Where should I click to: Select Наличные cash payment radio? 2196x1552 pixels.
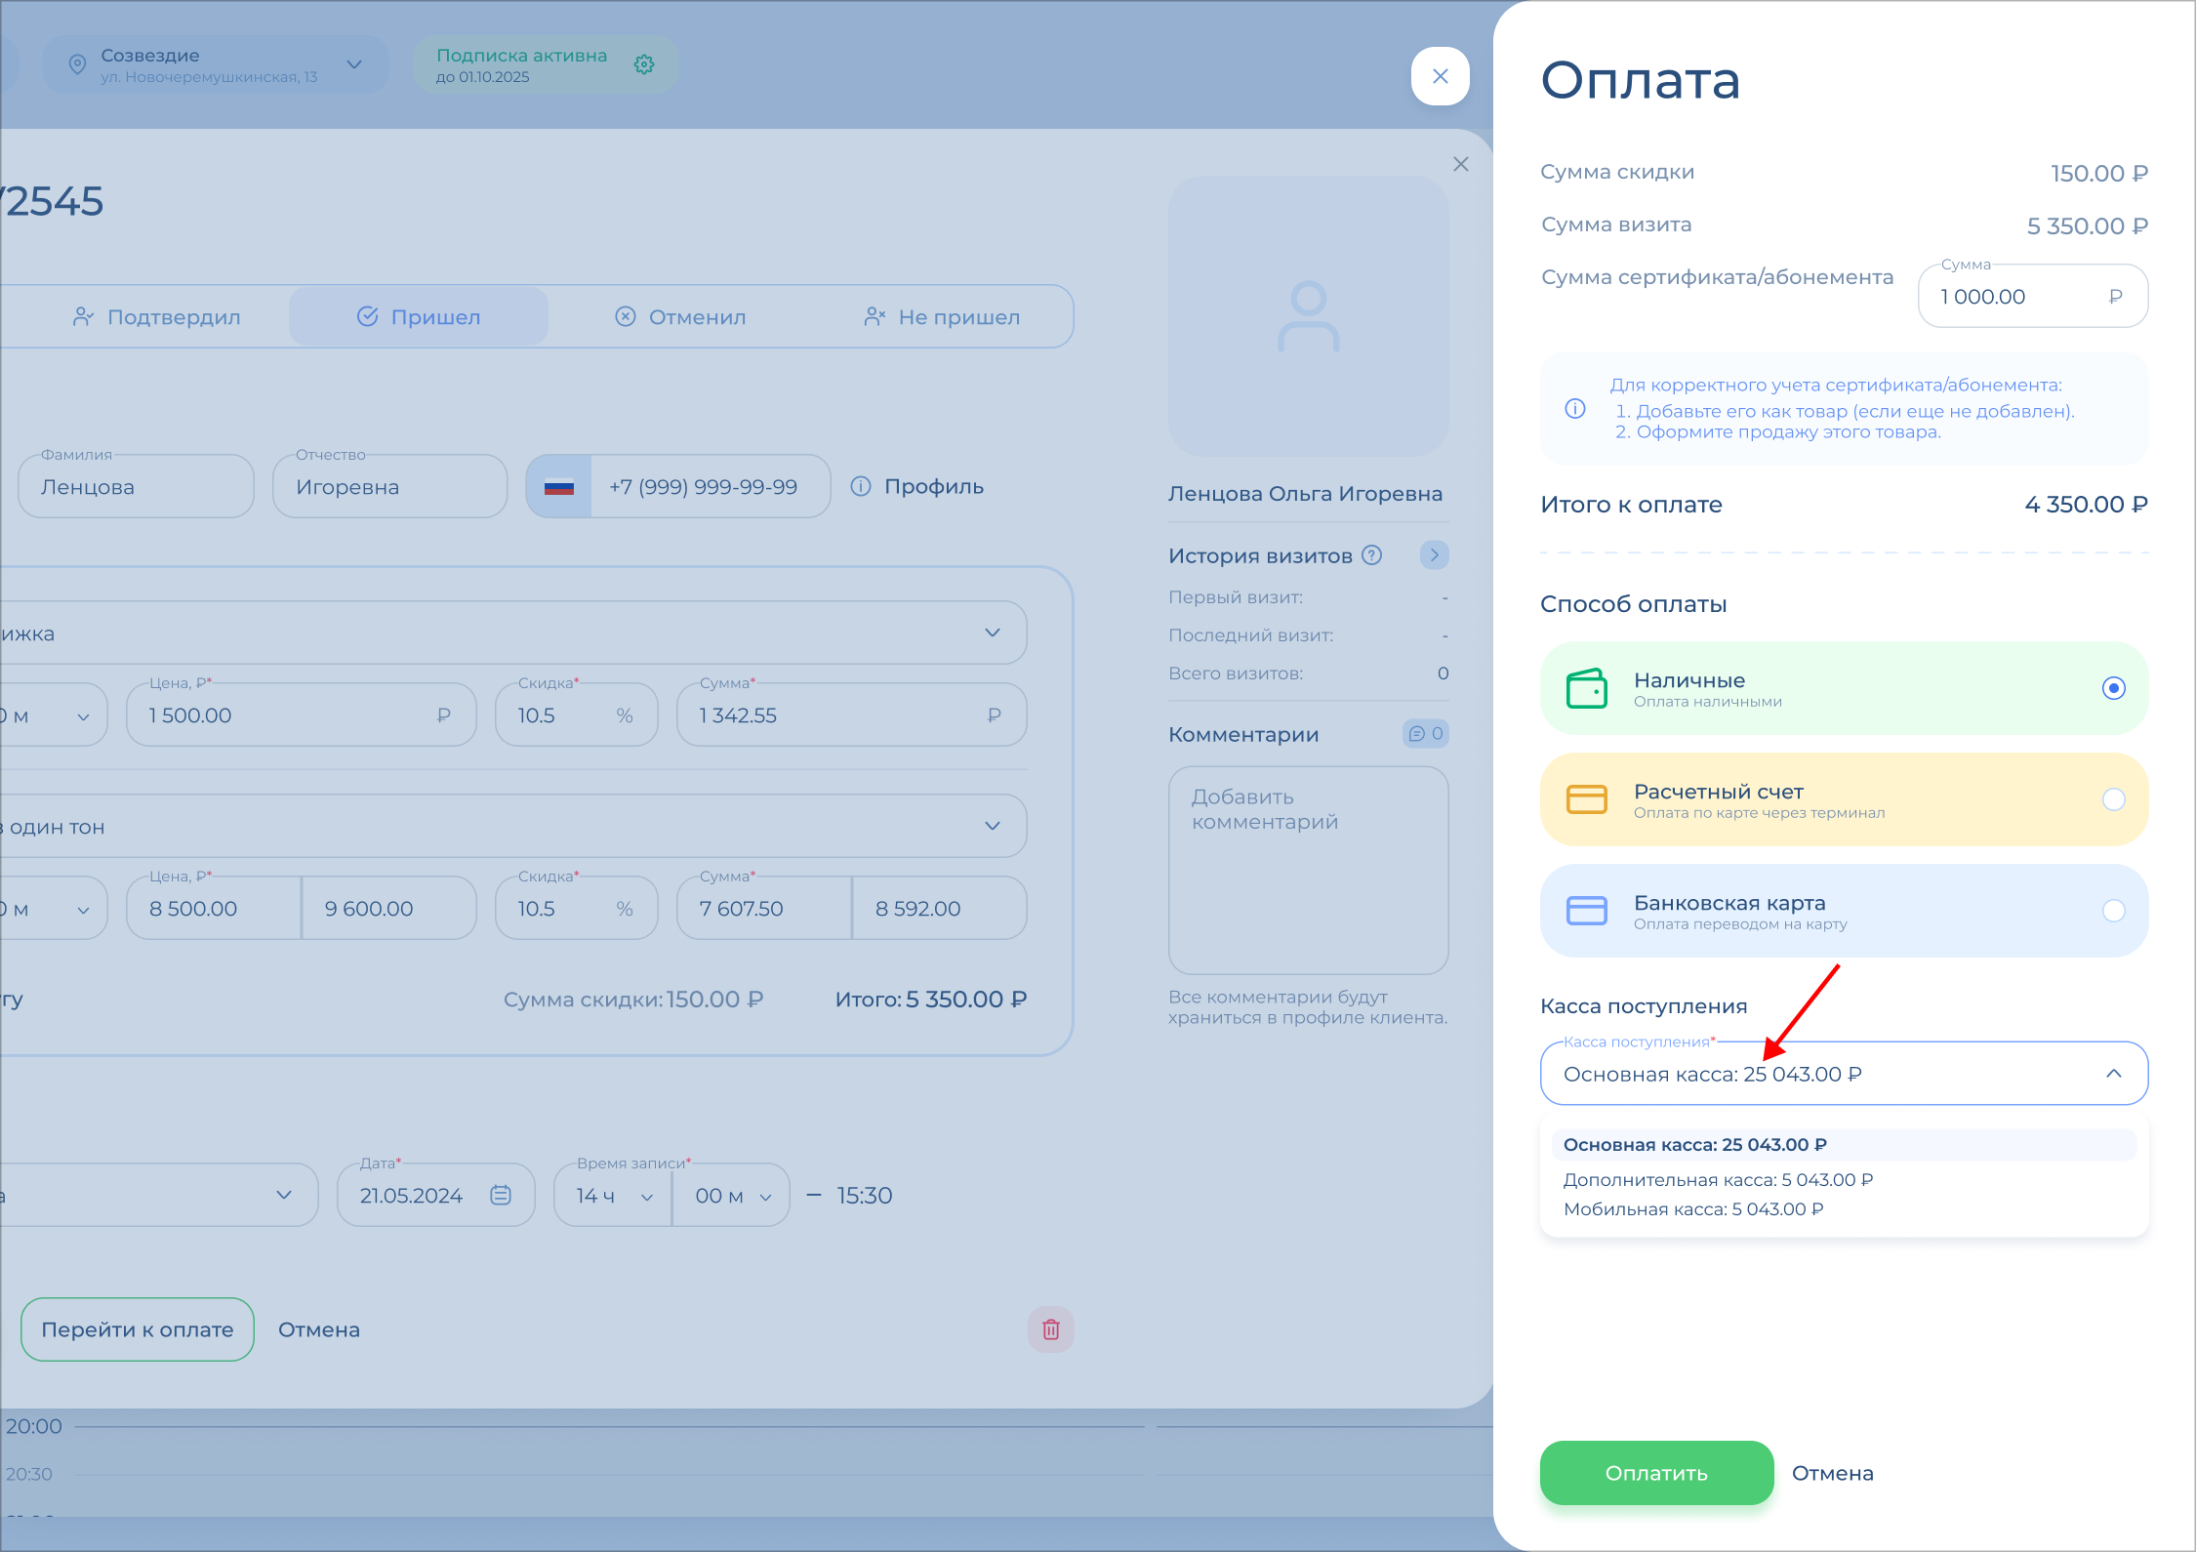click(2112, 688)
